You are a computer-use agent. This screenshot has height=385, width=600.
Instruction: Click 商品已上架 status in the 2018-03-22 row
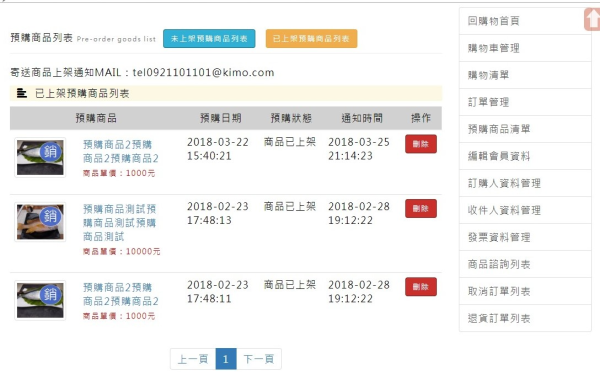click(290, 142)
